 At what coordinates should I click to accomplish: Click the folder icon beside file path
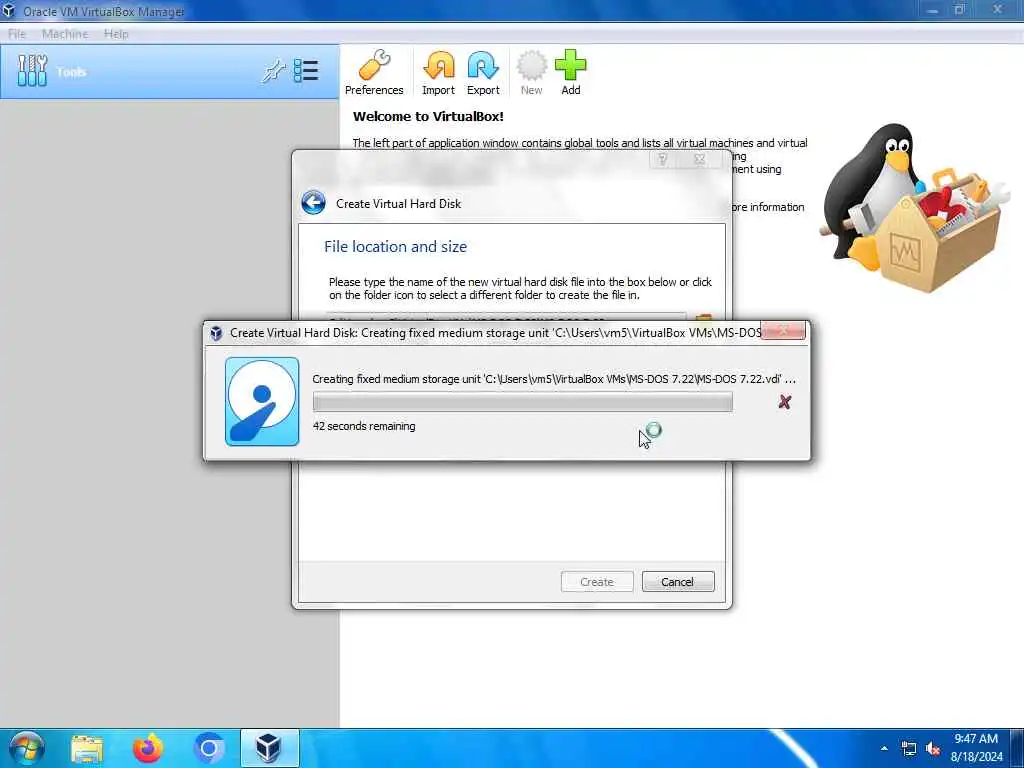(703, 319)
